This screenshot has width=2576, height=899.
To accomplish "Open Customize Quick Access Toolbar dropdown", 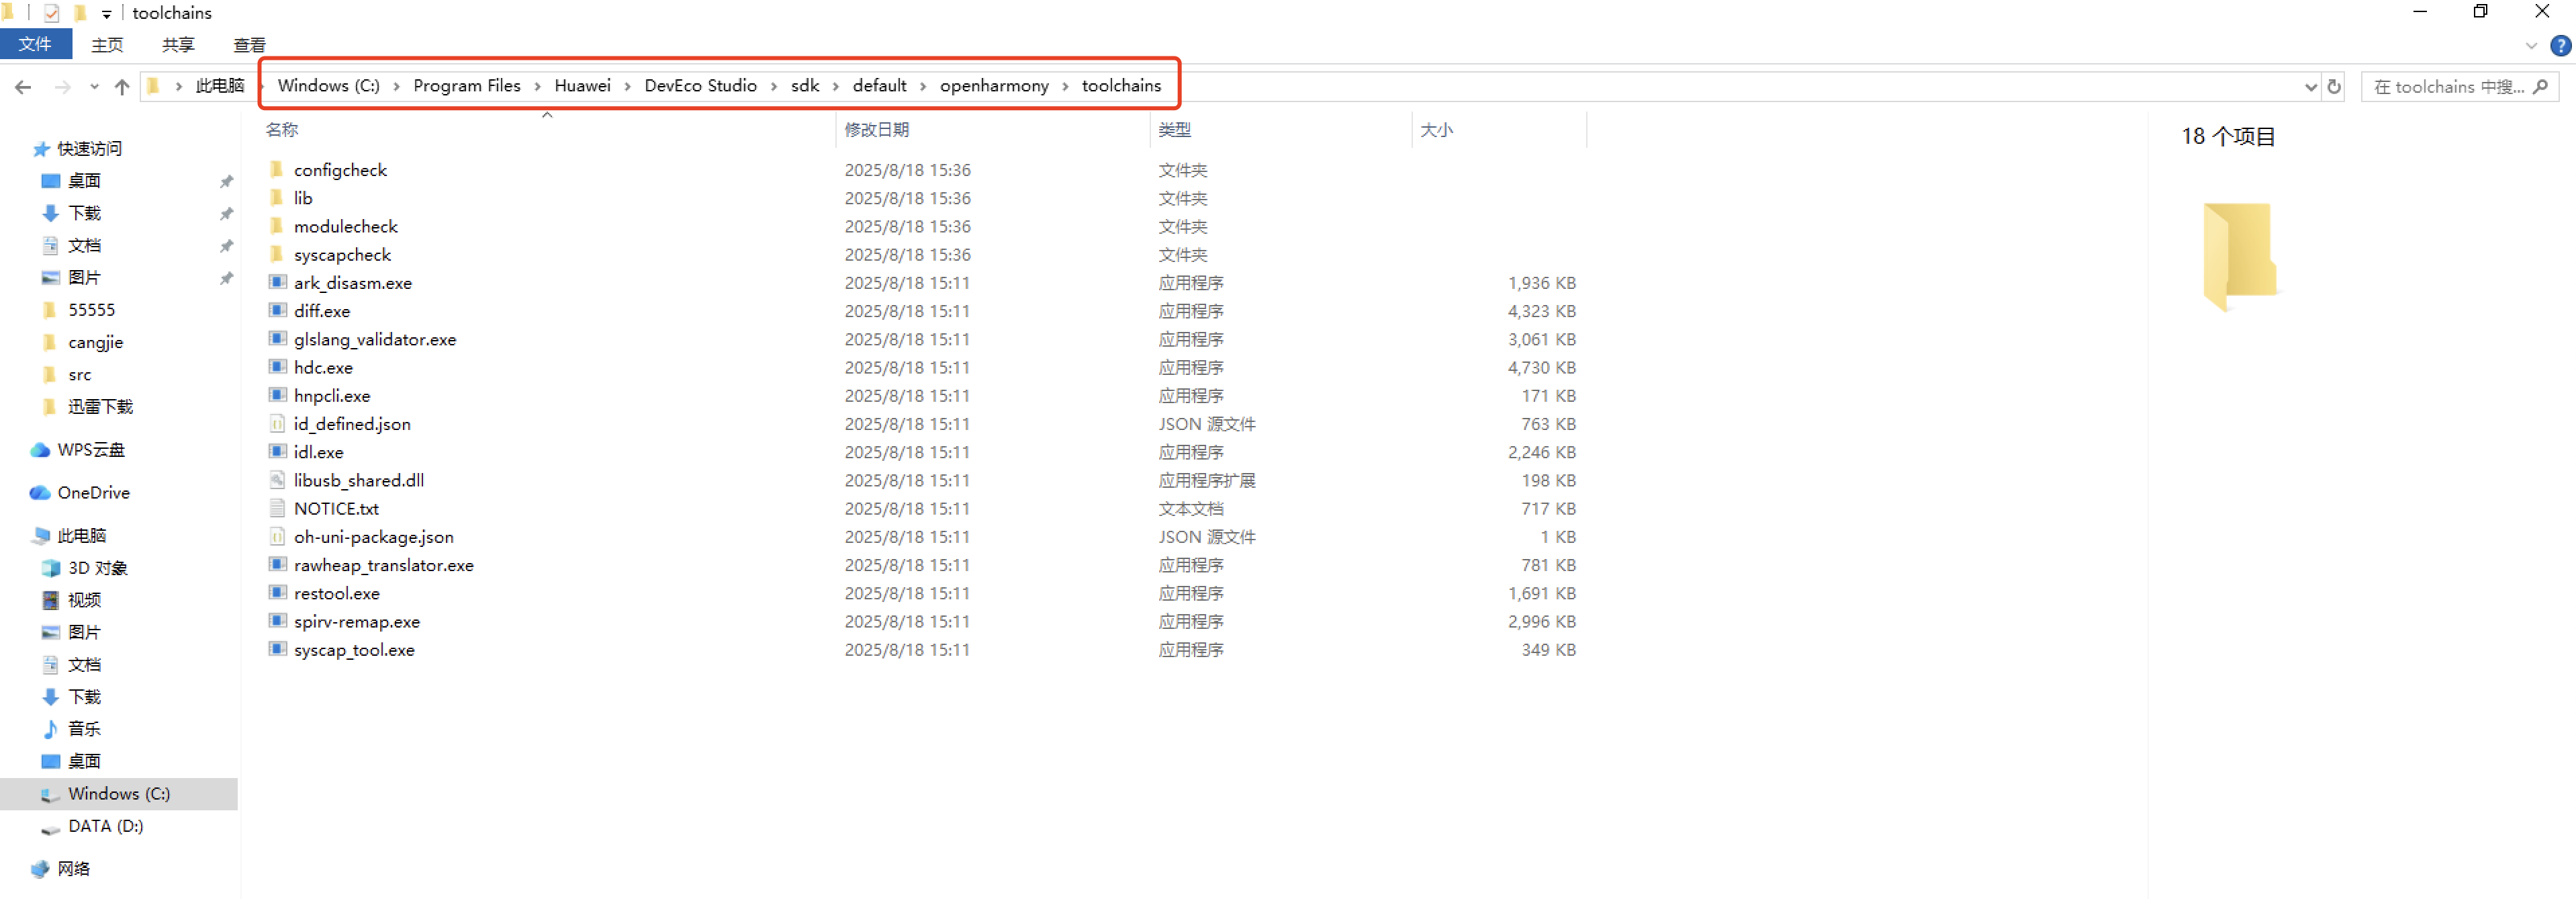I will (106, 14).
